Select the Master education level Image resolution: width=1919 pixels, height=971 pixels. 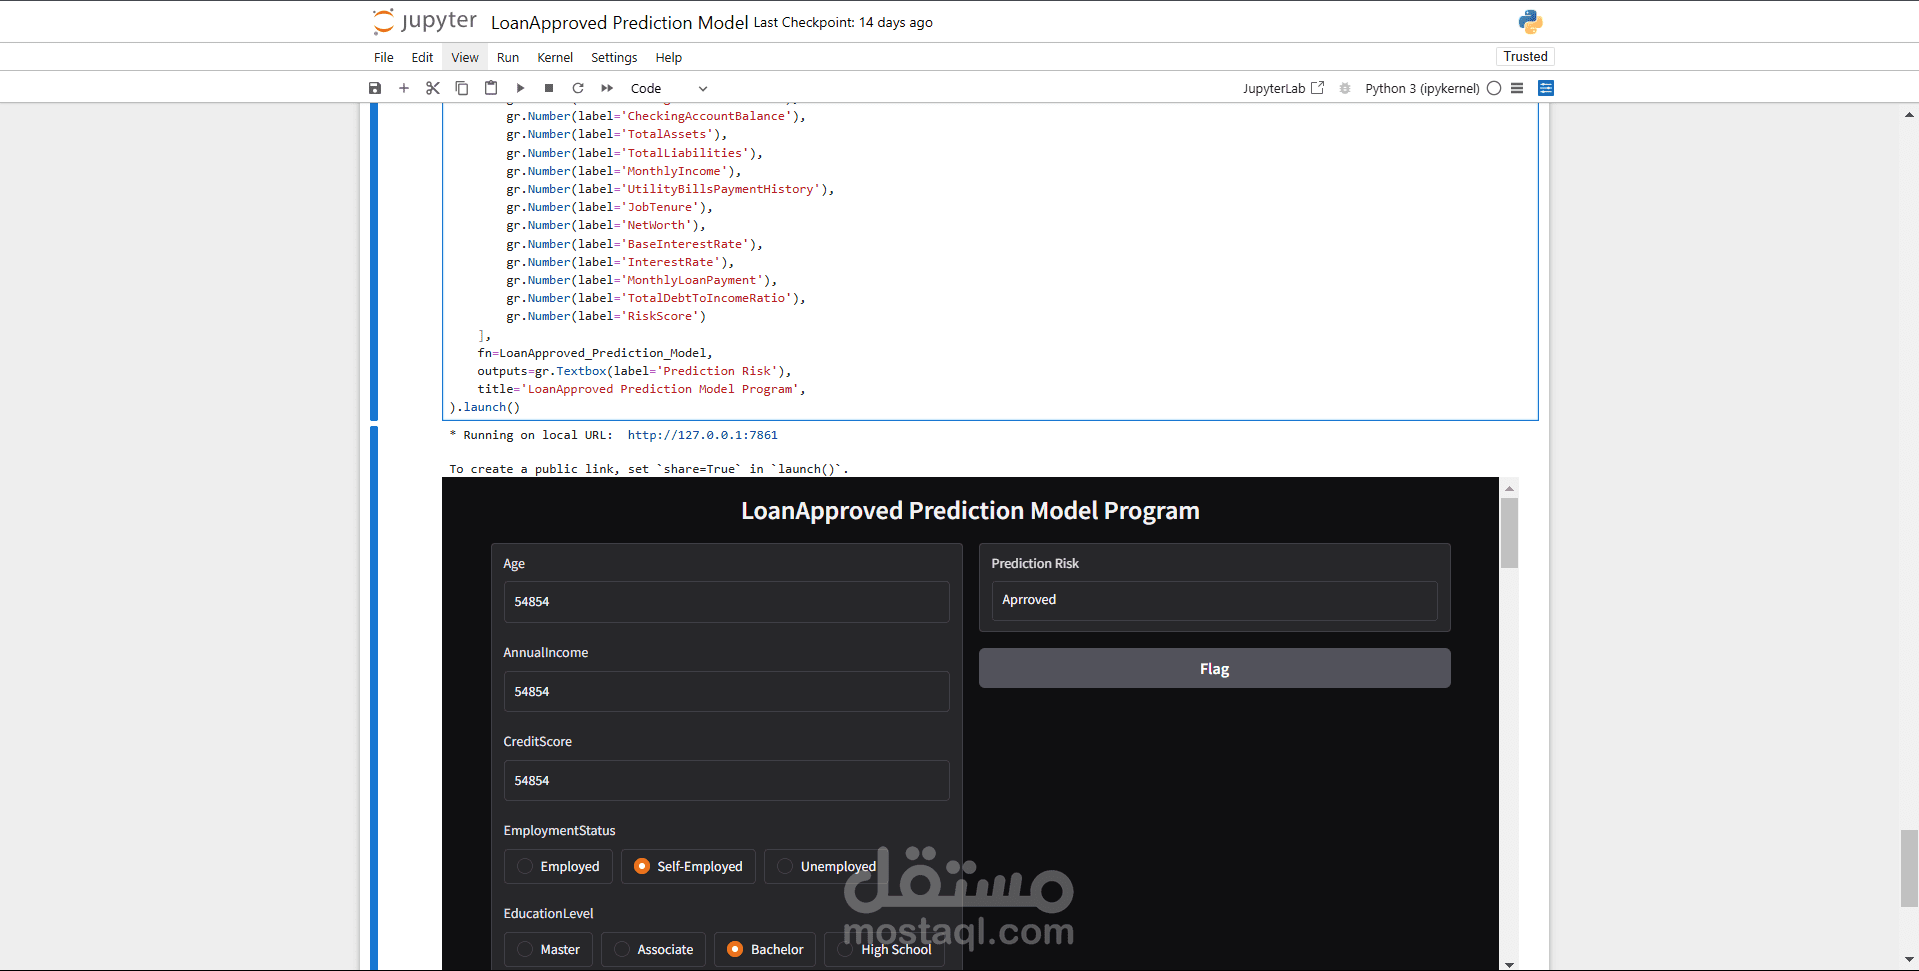pyautogui.click(x=548, y=949)
